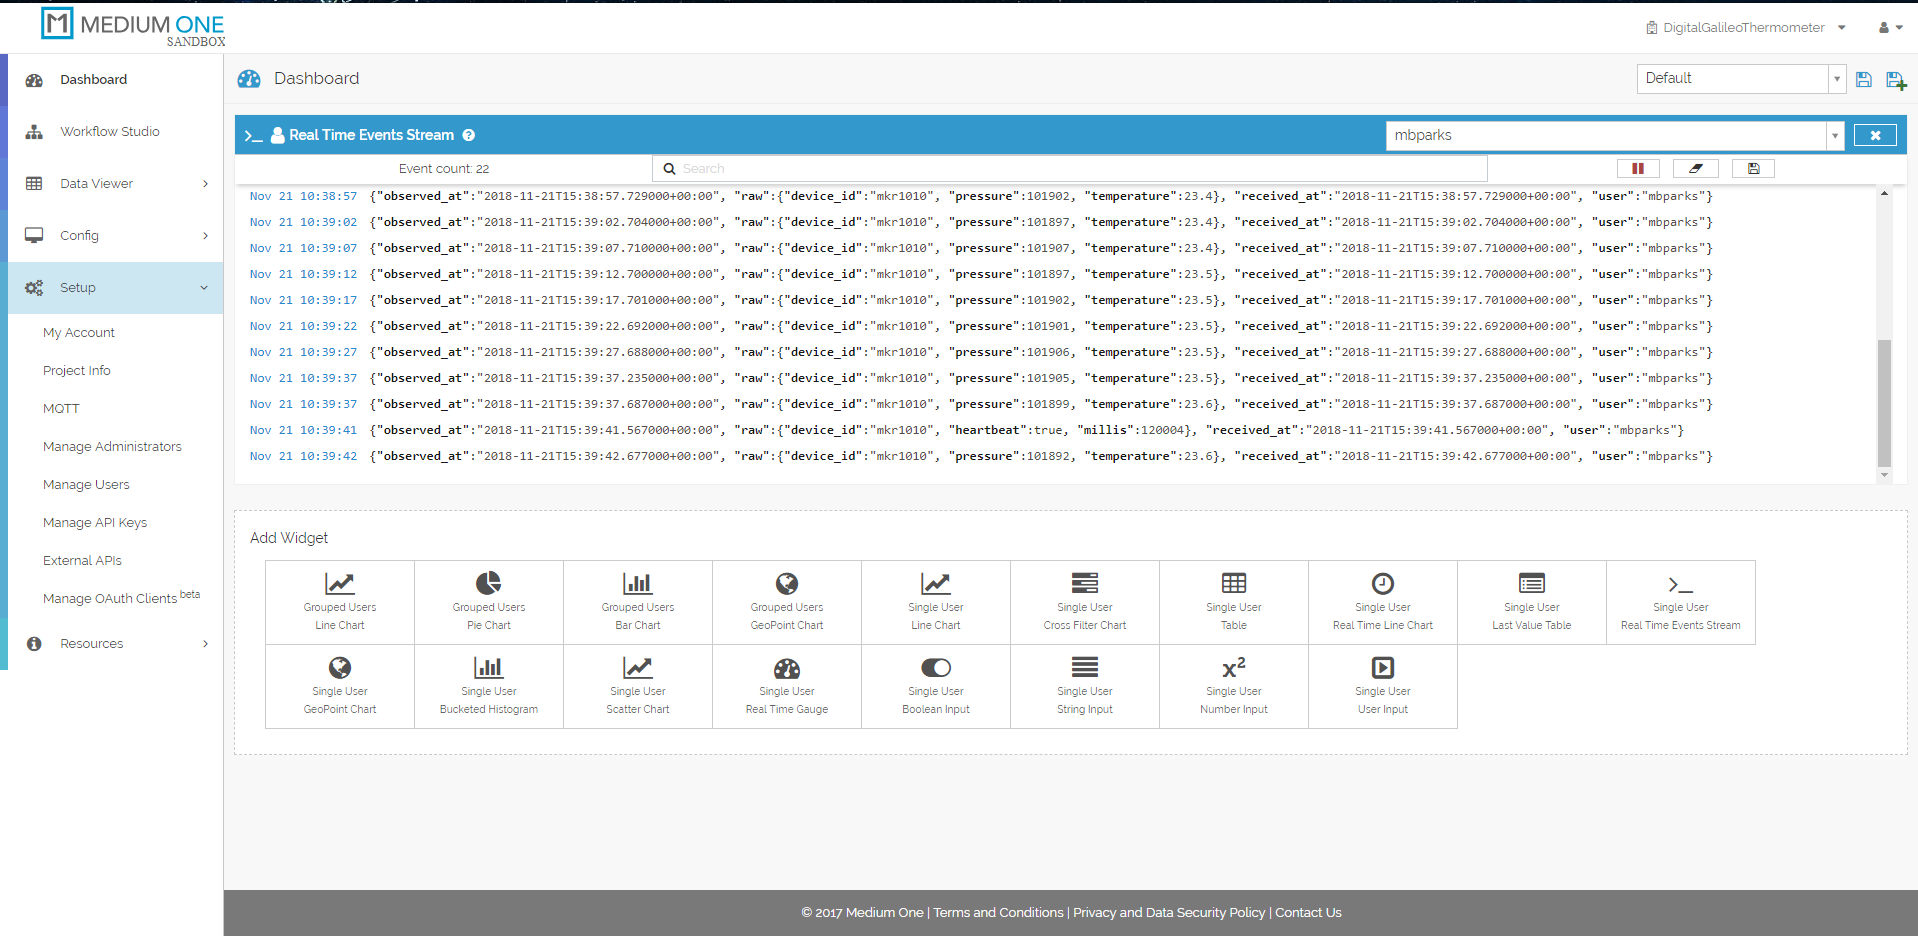1918x936 pixels.
Task: Click the events stream Search field
Action: tap(1070, 169)
